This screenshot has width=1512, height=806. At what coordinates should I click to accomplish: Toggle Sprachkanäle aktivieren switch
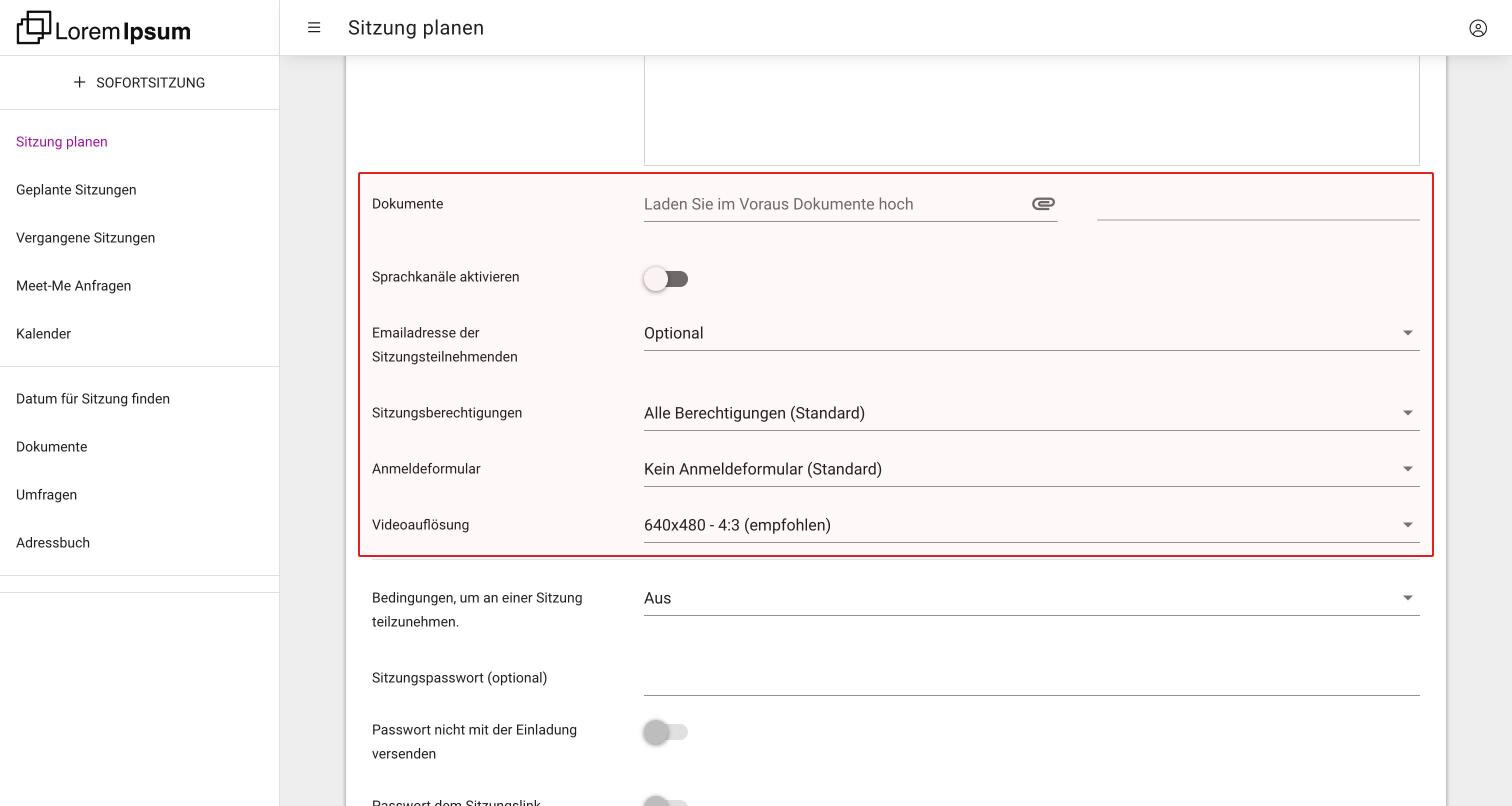666,279
